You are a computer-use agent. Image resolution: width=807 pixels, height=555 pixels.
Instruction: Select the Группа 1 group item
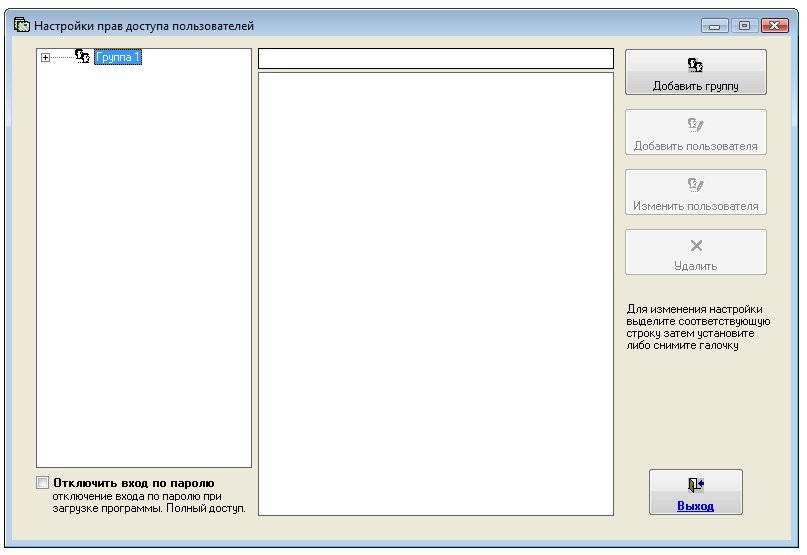pos(117,57)
